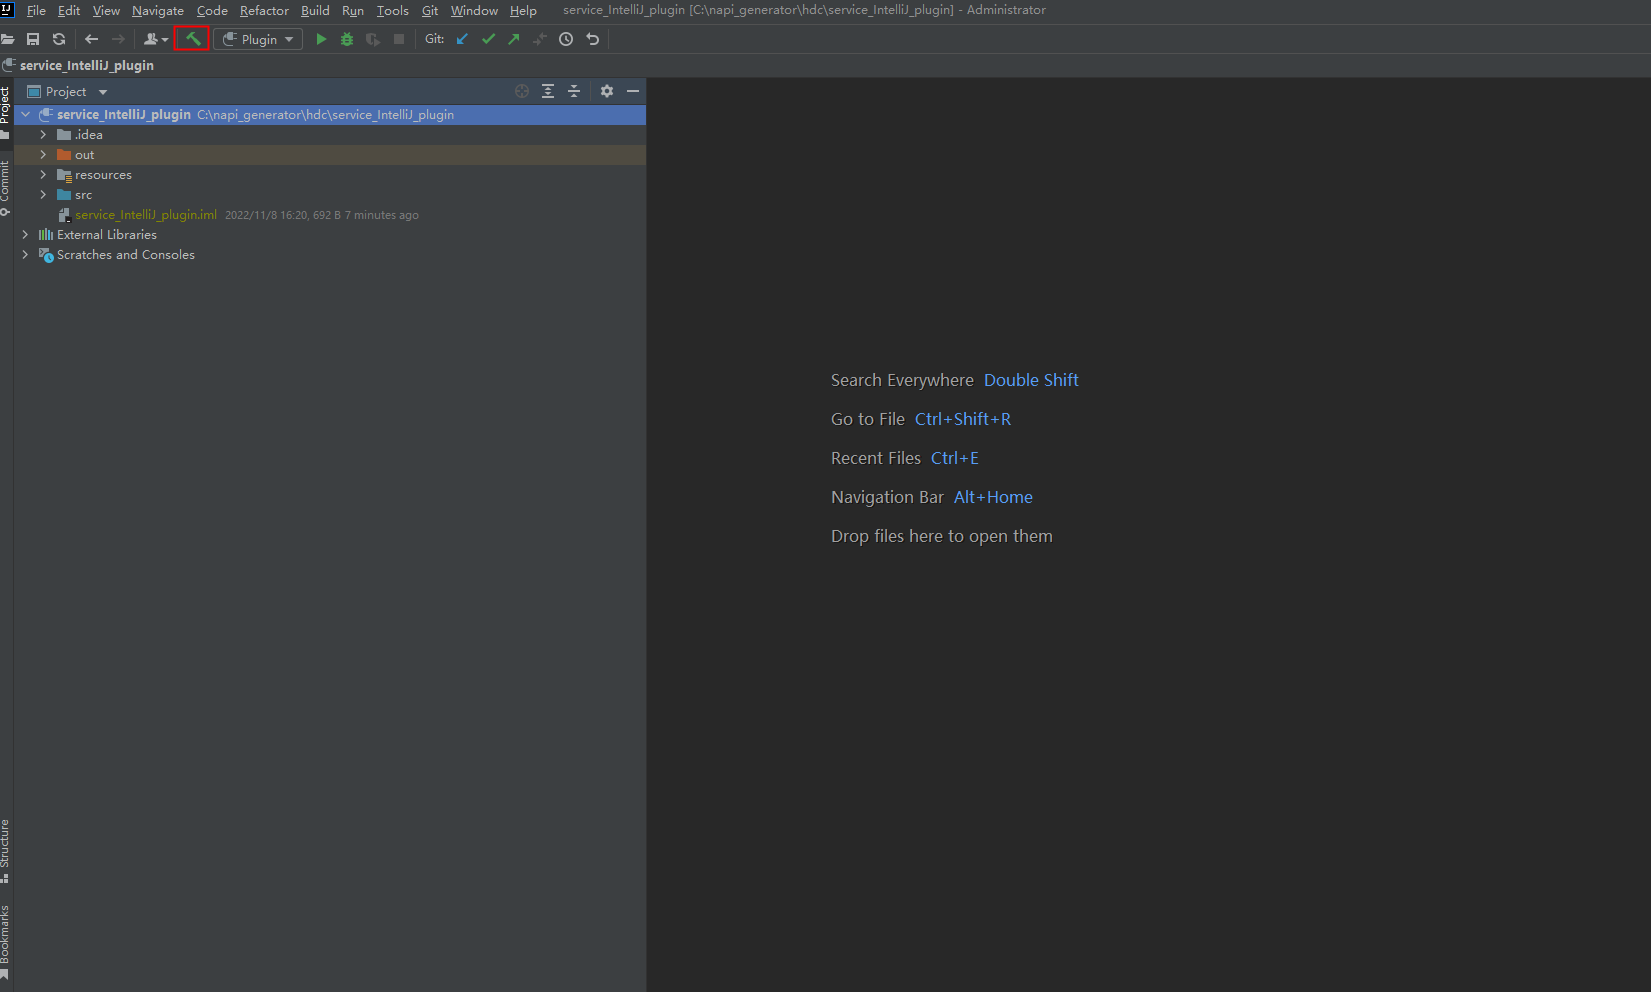Expand the External Libraries node

(x=25, y=235)
